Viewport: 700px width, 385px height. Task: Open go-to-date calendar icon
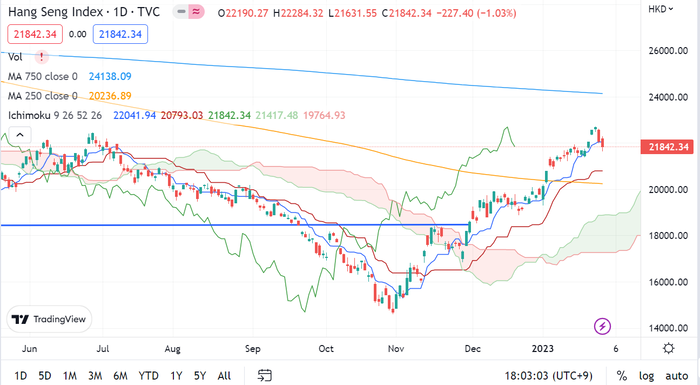click(265, 376)
